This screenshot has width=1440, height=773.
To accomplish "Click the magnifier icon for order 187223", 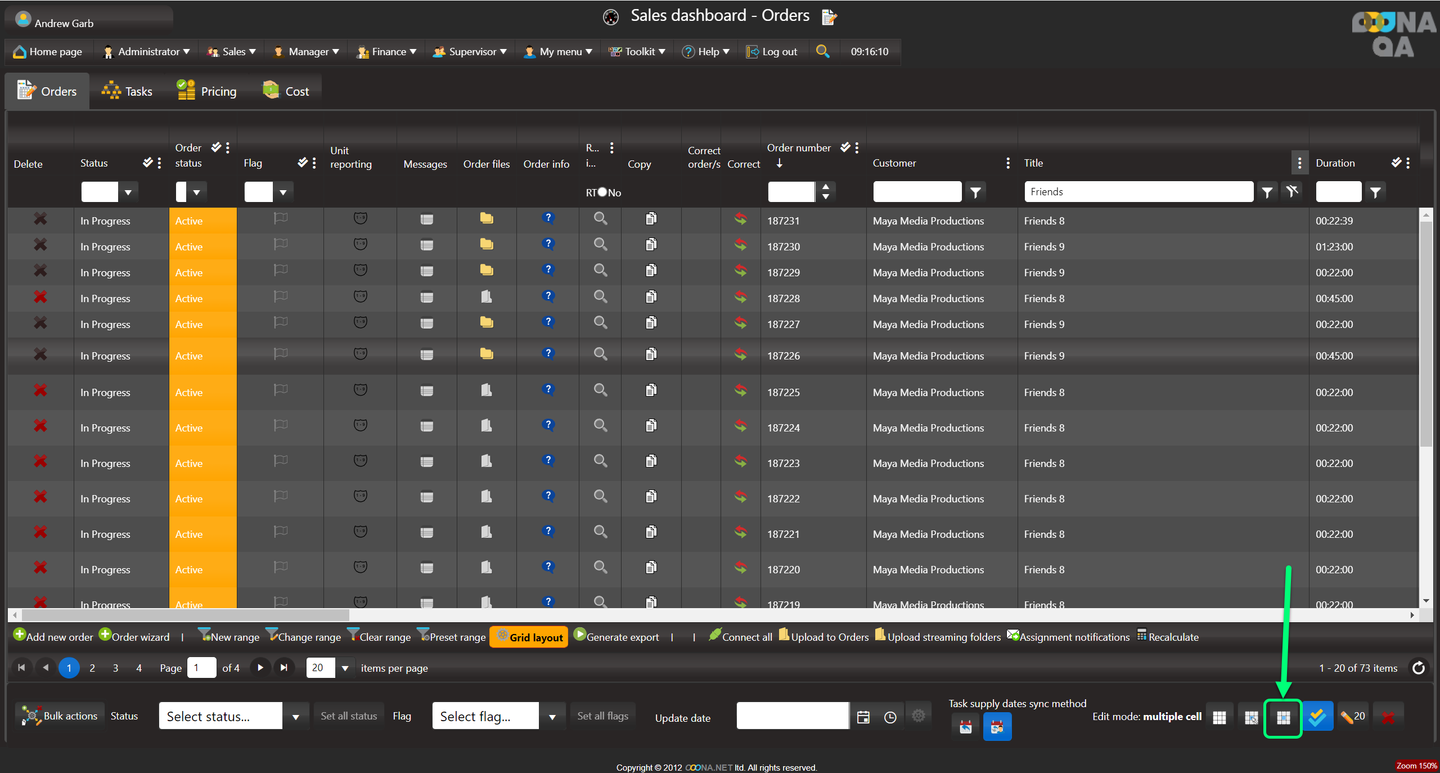I will coord(600,462).
